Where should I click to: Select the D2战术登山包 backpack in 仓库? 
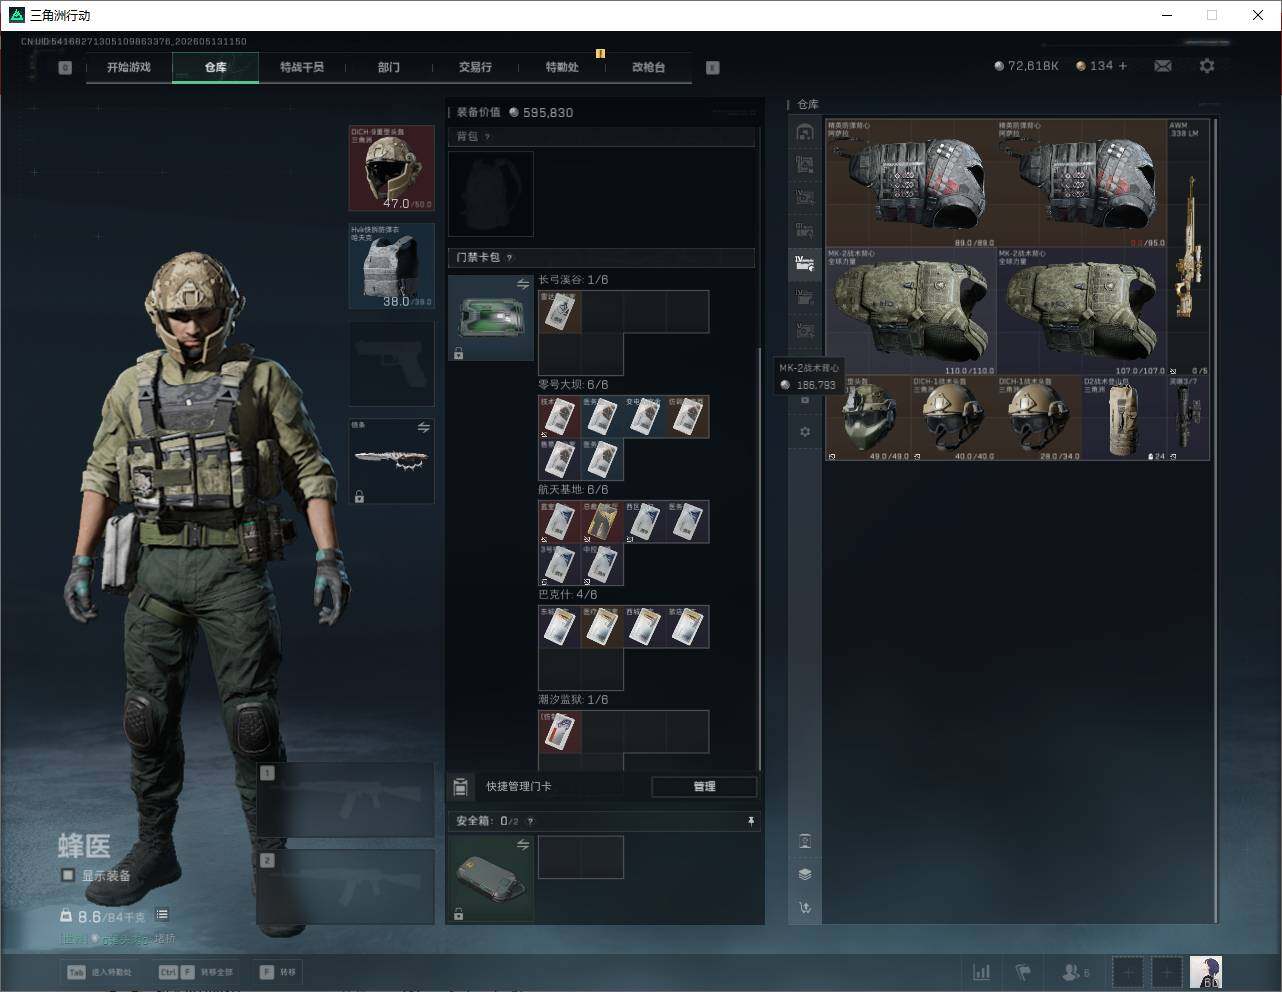(x=1125, y=418)
